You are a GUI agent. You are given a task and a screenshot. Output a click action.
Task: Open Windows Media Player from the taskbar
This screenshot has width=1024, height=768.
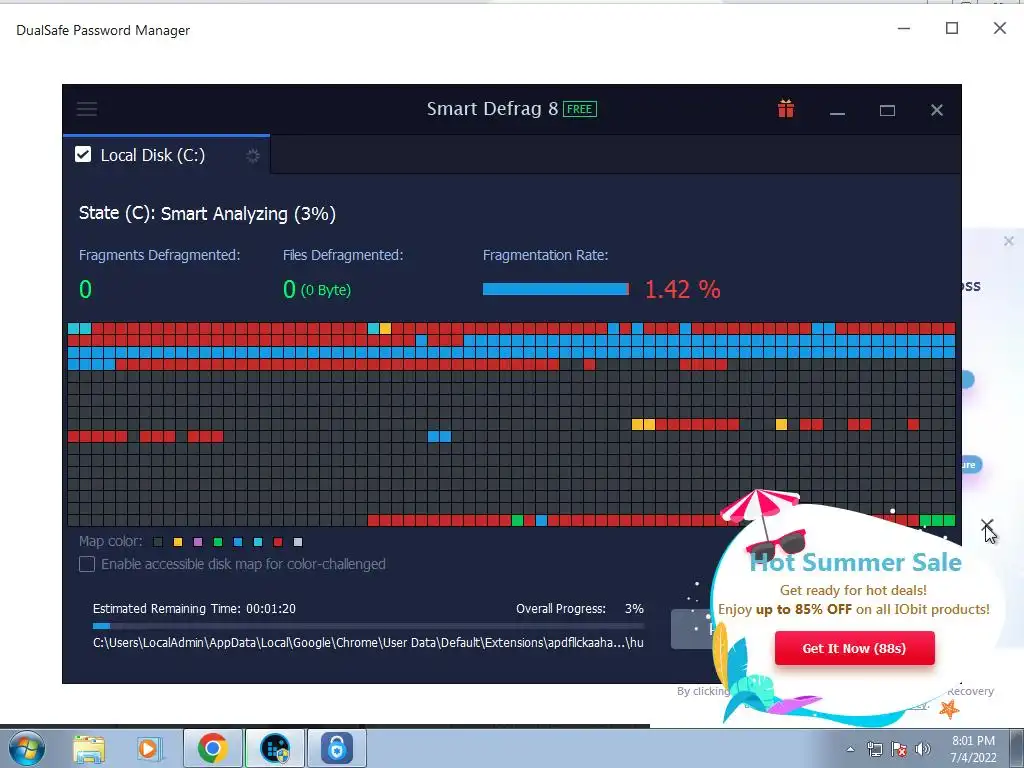[148, 748]
